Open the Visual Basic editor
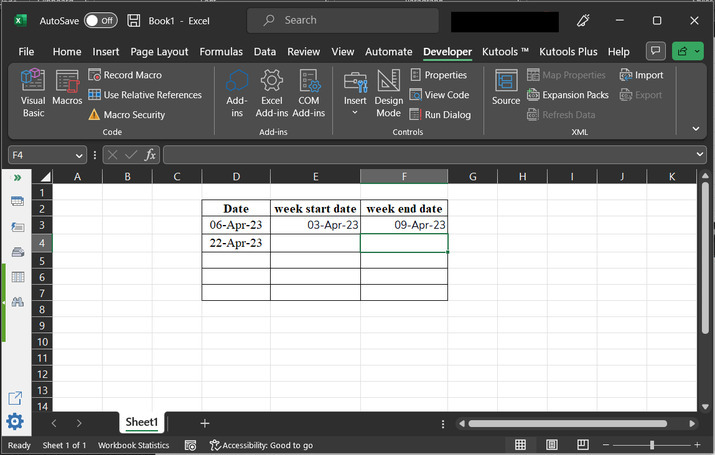715x455 pixels. tap(33, 92)
